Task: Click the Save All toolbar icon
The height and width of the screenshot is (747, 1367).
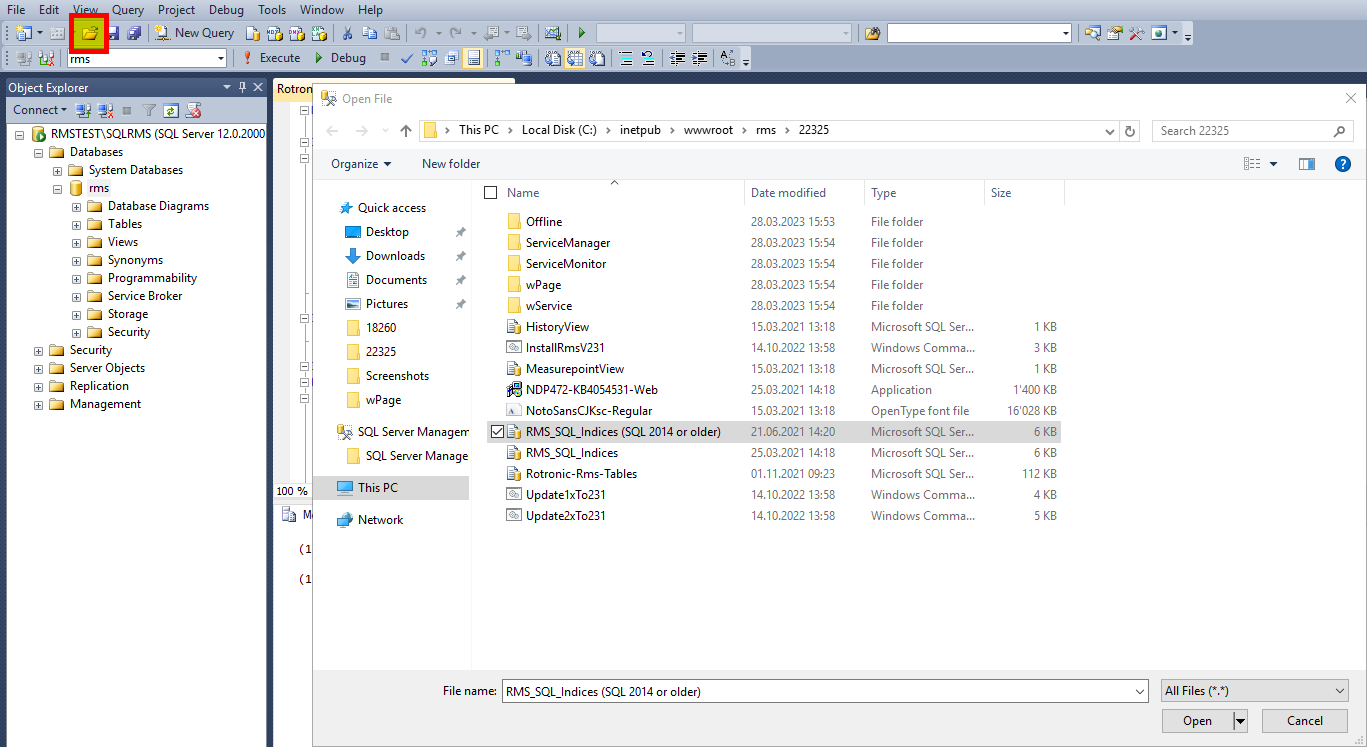Action: coord(133,33)
